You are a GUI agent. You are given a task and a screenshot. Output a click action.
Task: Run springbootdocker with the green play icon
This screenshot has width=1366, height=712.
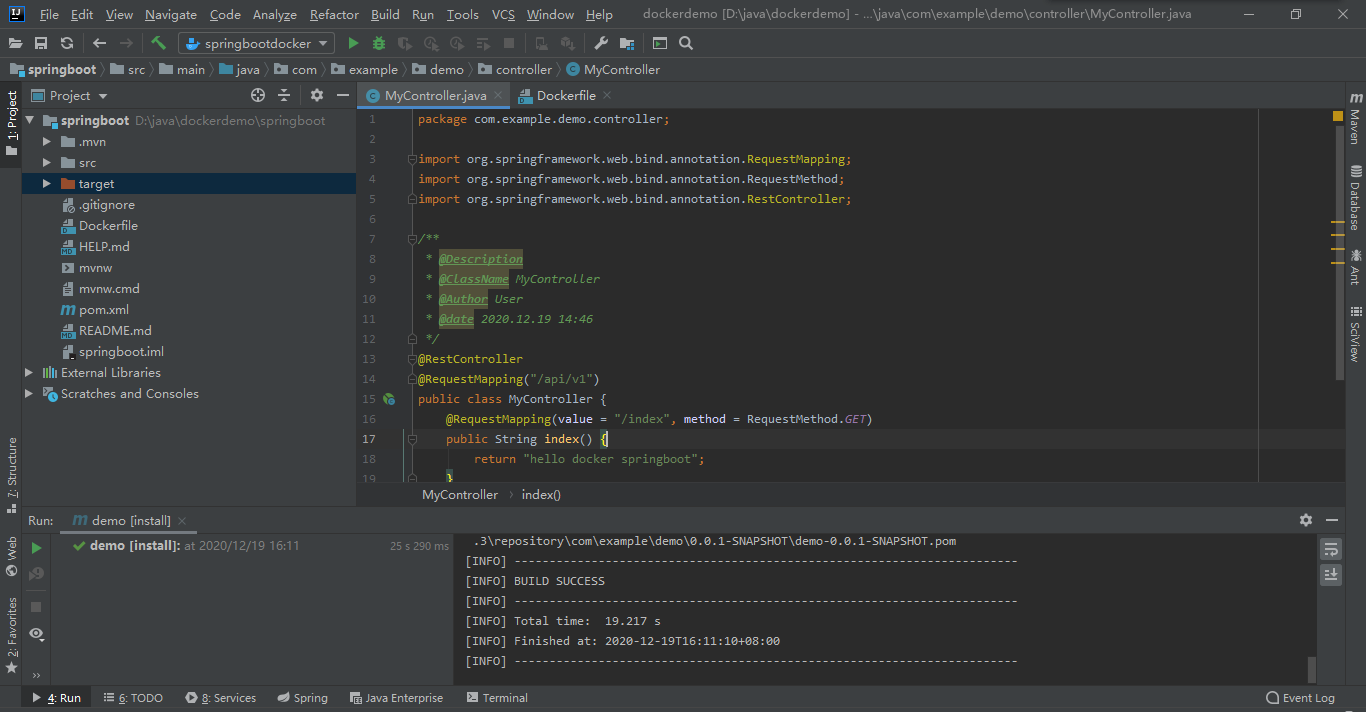pyautogui.click(x=353, y=43)
